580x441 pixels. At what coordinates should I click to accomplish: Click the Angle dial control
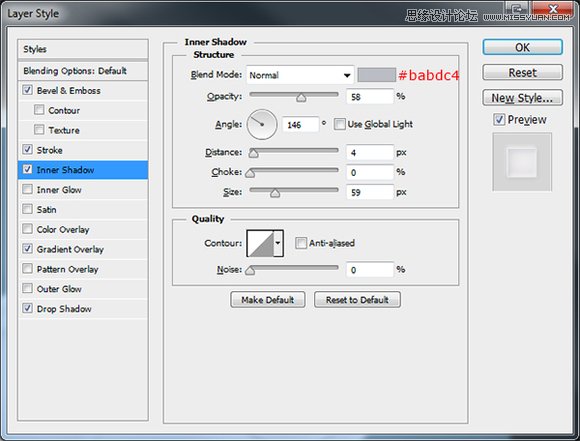(x=262, y=124)
